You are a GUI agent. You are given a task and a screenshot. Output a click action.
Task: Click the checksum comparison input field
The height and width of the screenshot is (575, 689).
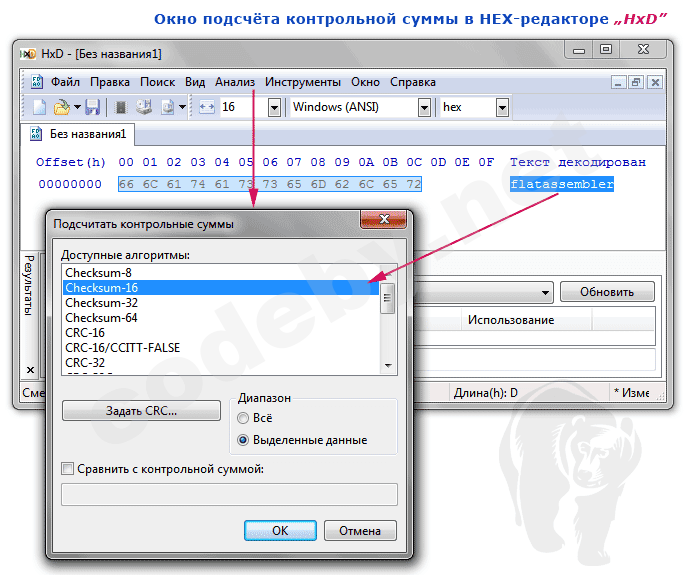pyautogui.click(x=229, y=495)
